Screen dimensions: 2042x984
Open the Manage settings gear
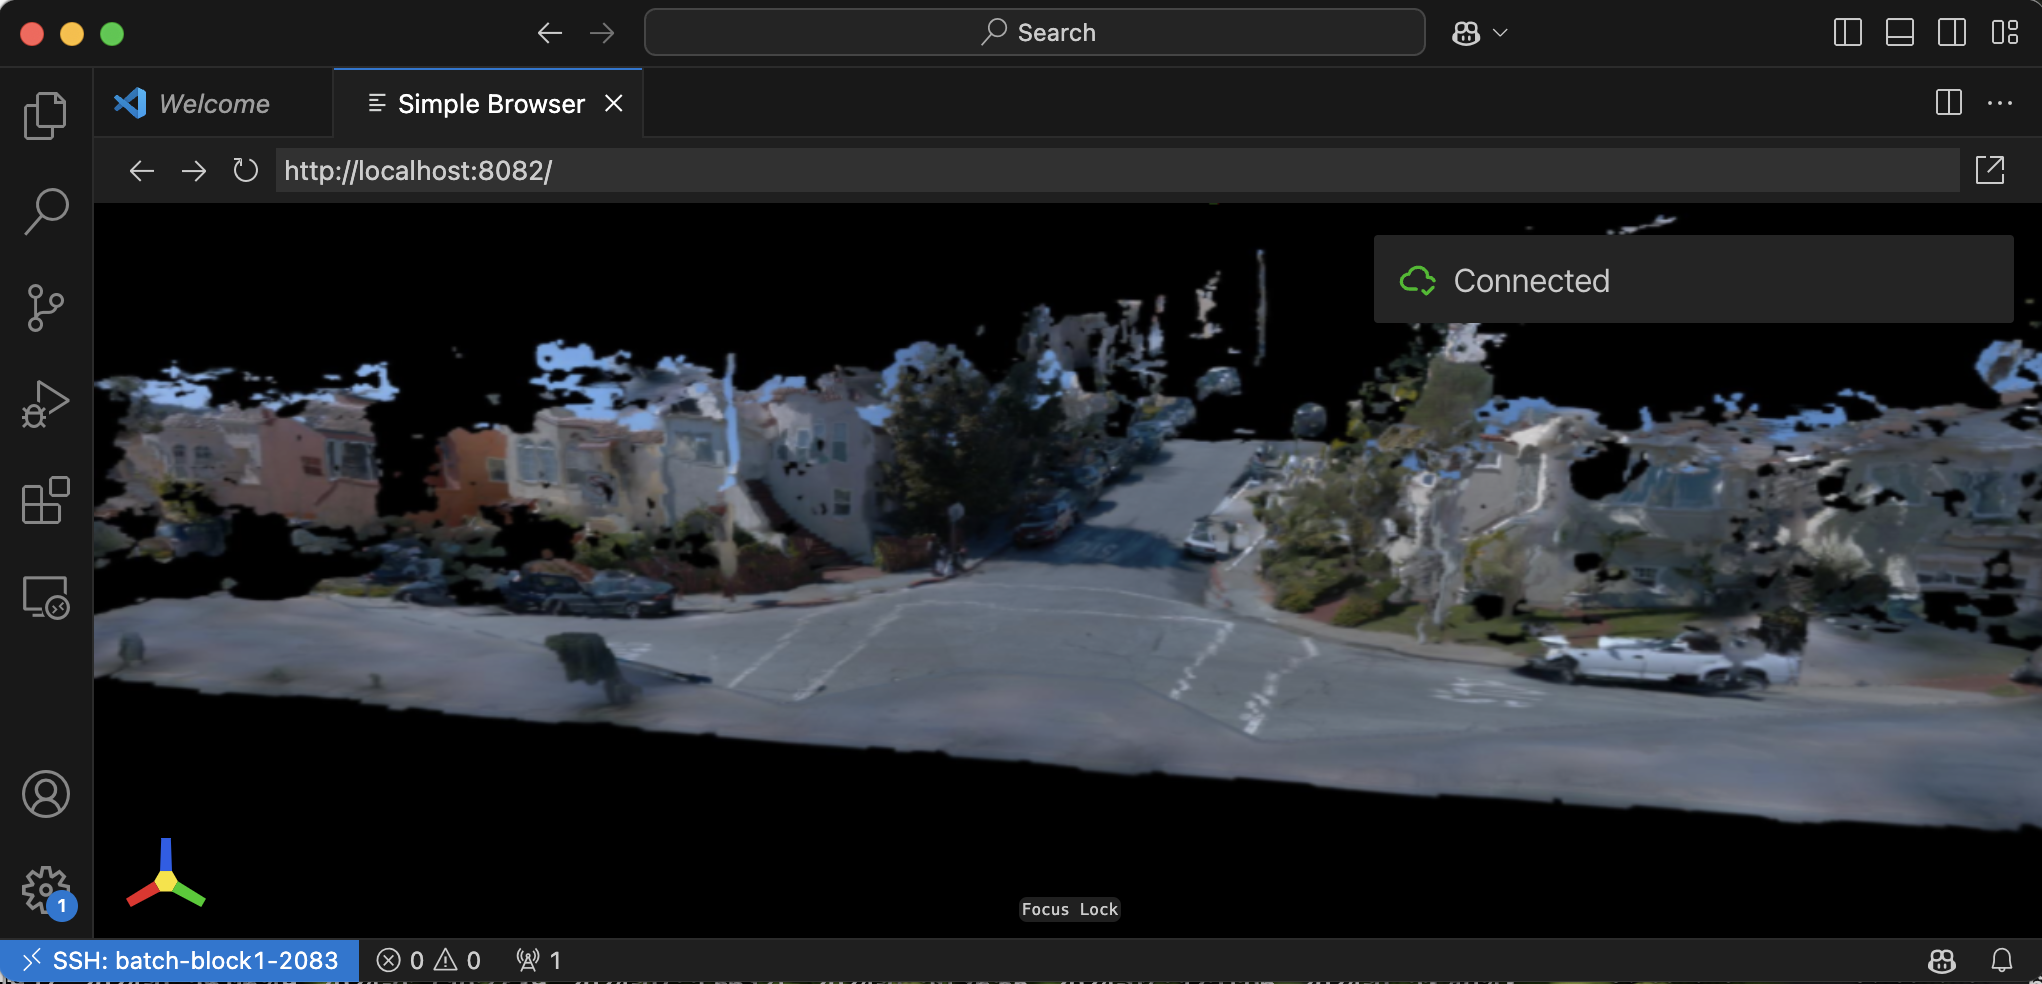[45, 889]
